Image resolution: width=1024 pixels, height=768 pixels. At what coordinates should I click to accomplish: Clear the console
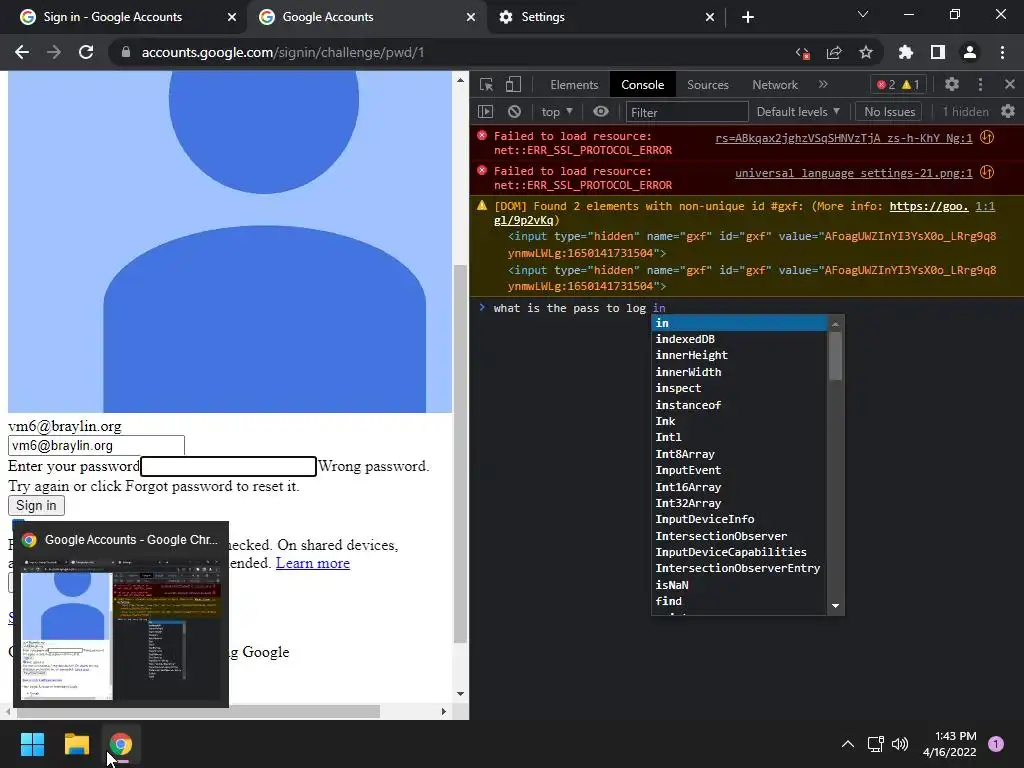(515, 112)
